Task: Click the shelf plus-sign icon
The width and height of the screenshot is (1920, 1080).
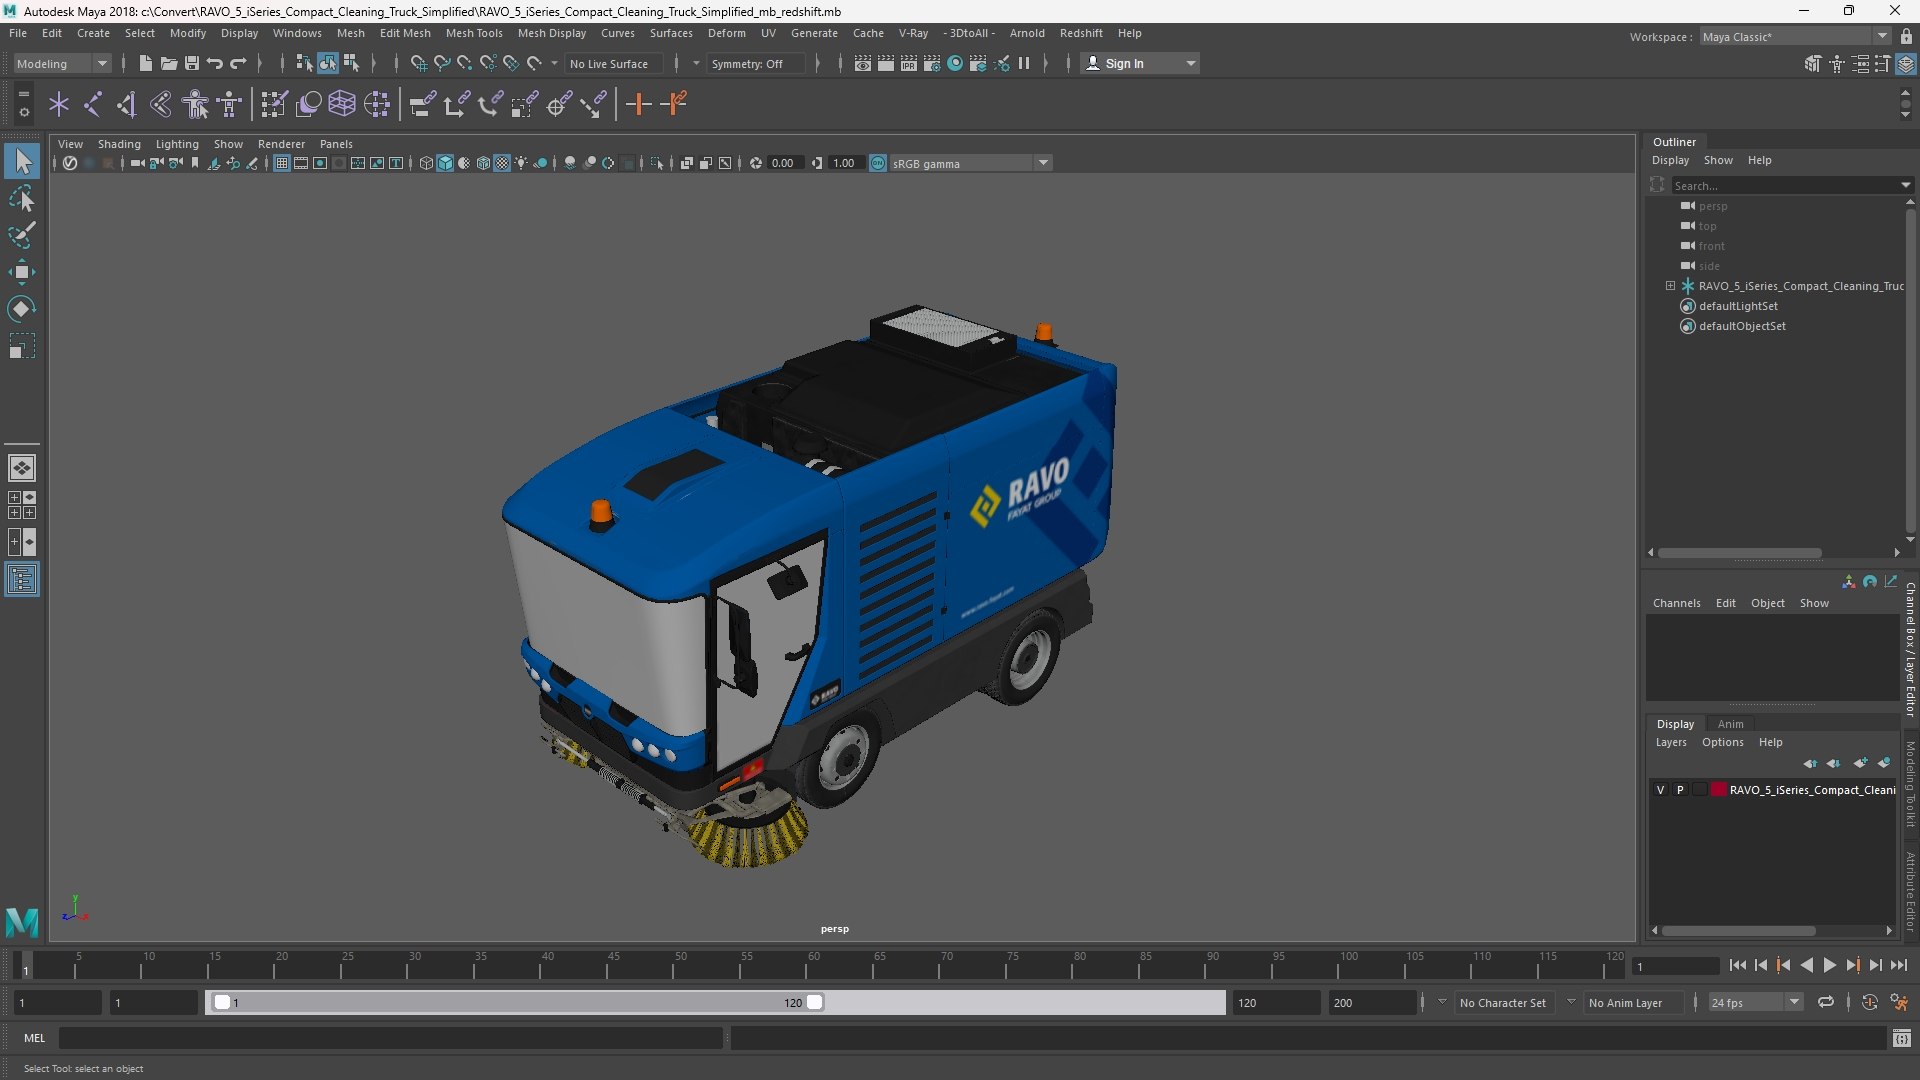Action: [638, 104]
